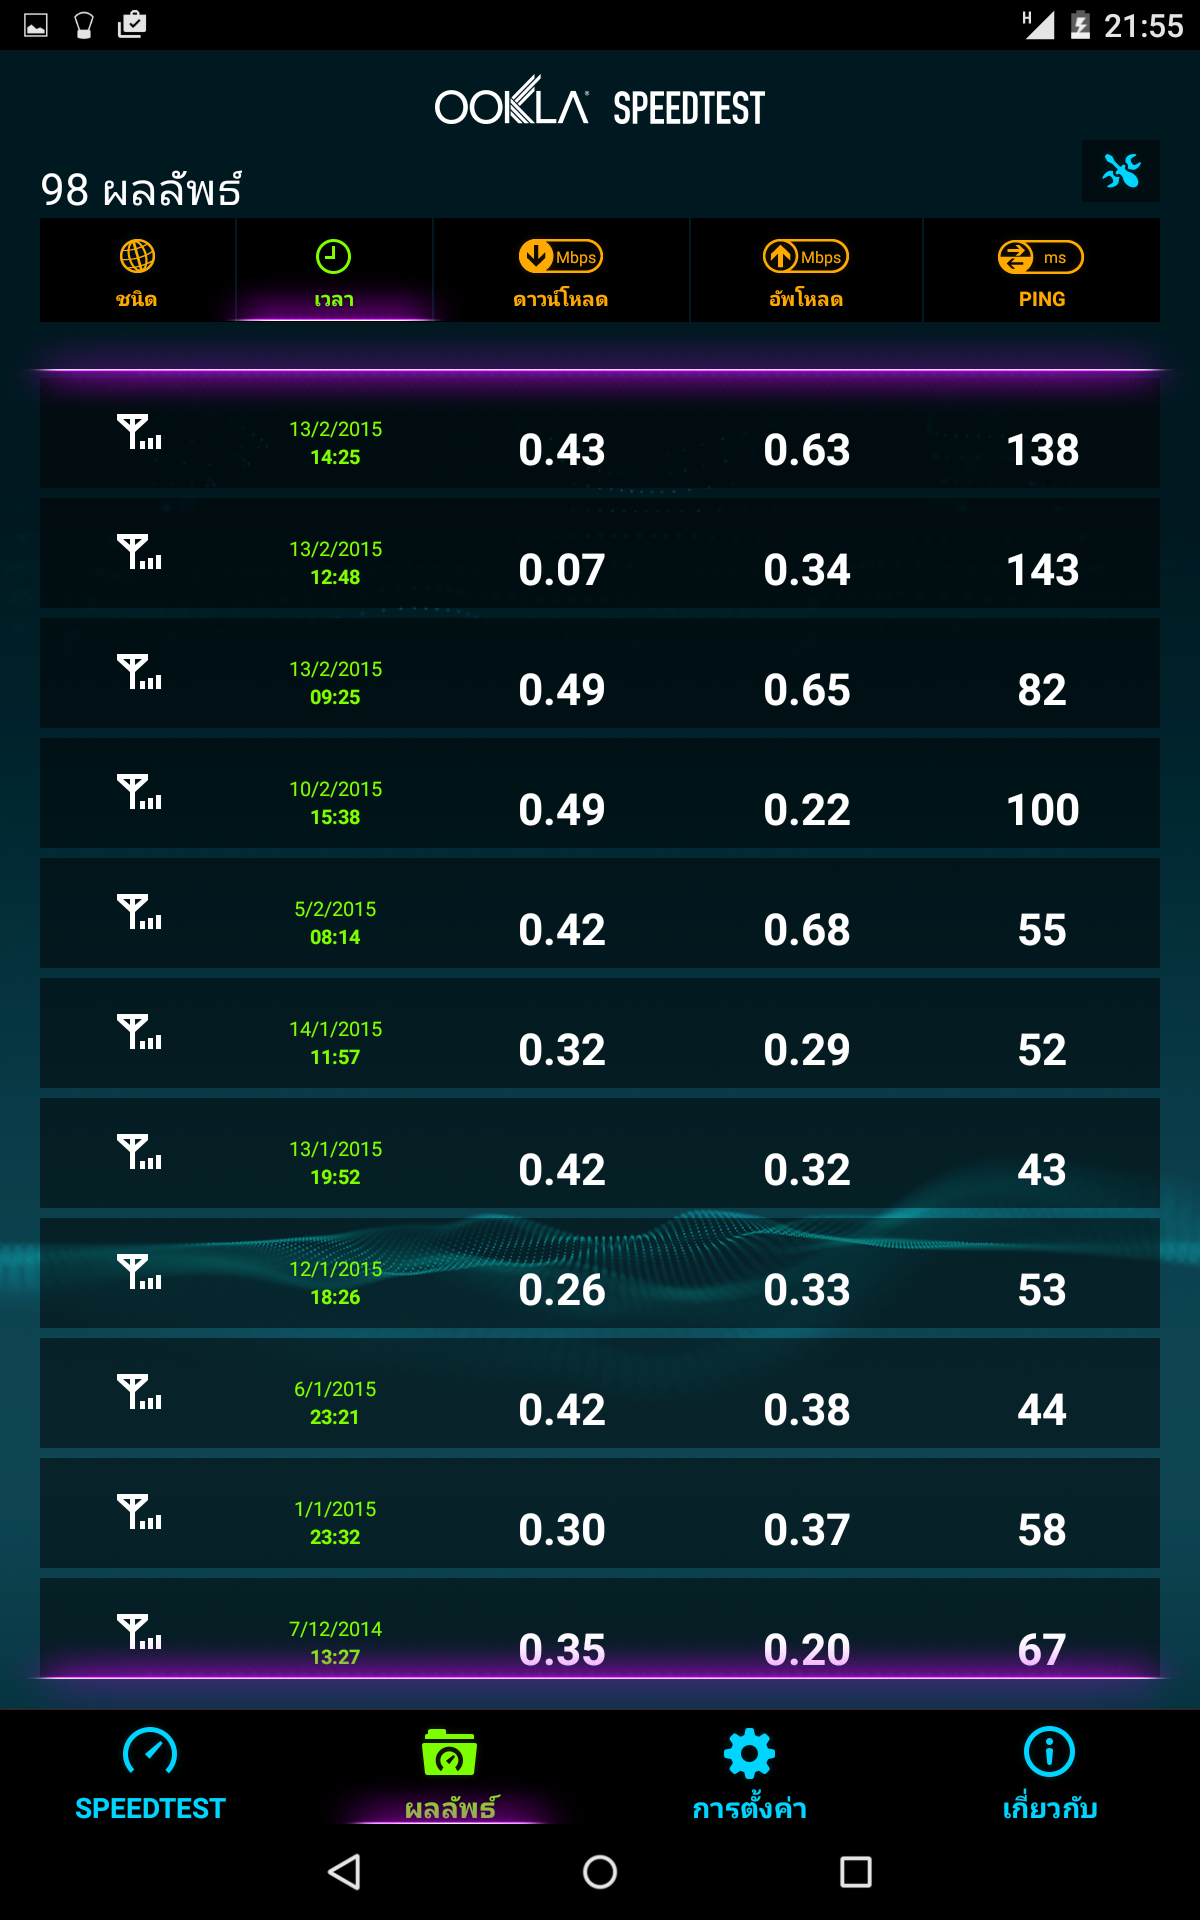Open result from 13/2/2015 at 12:48
The width and height of the screenshot is (1200, 1920).
coord(600,563)
